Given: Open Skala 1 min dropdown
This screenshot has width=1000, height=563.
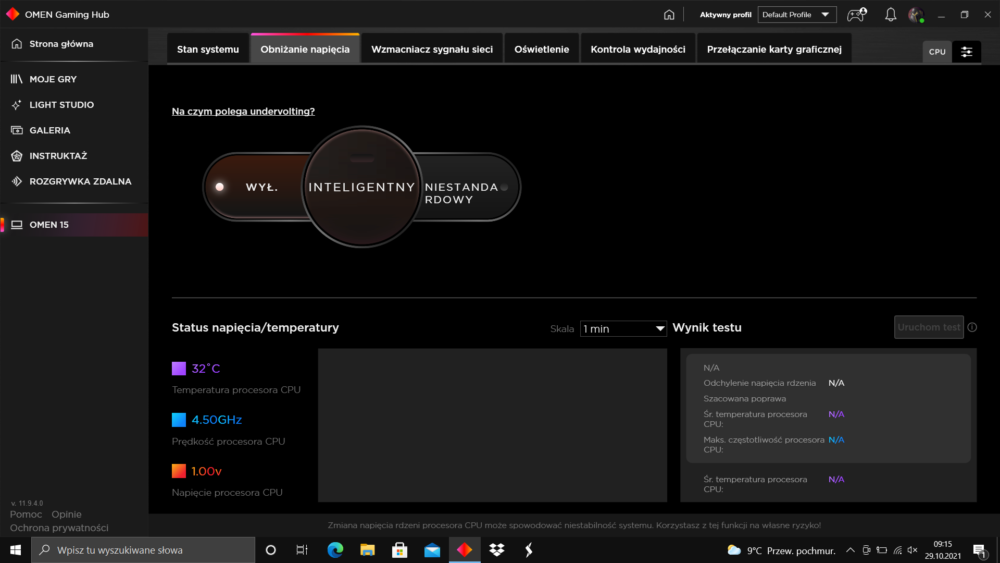Looking at the screenshot, I should click(x=623, y=328).
